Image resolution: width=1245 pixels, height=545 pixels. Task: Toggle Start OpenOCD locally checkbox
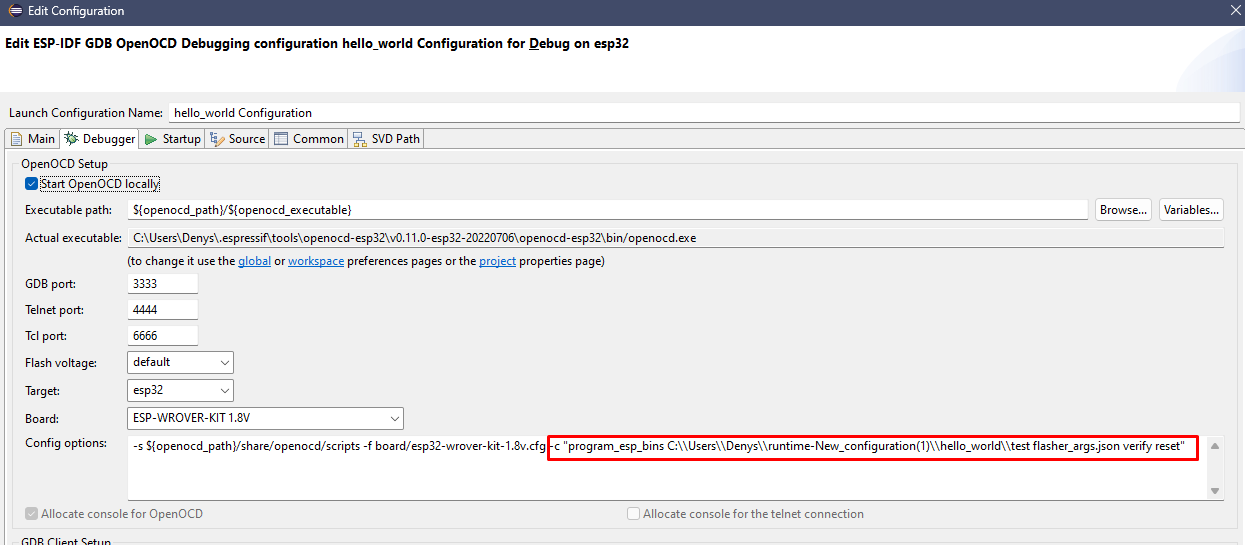(x=32, y=184)
